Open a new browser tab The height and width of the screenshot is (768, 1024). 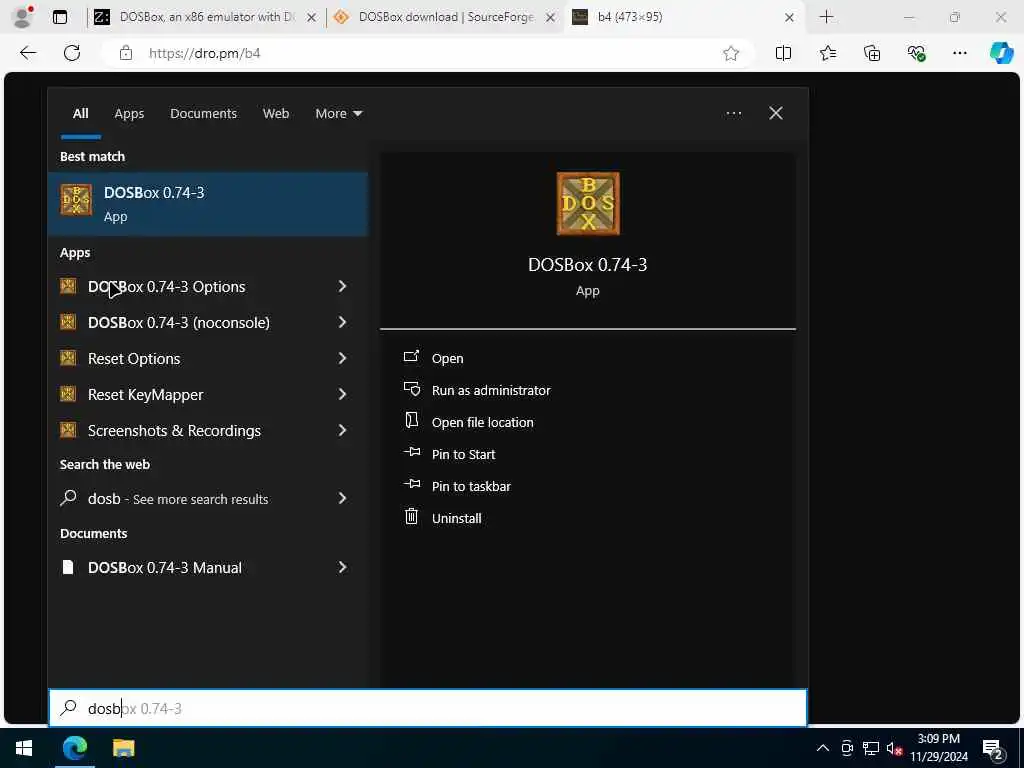826,17
